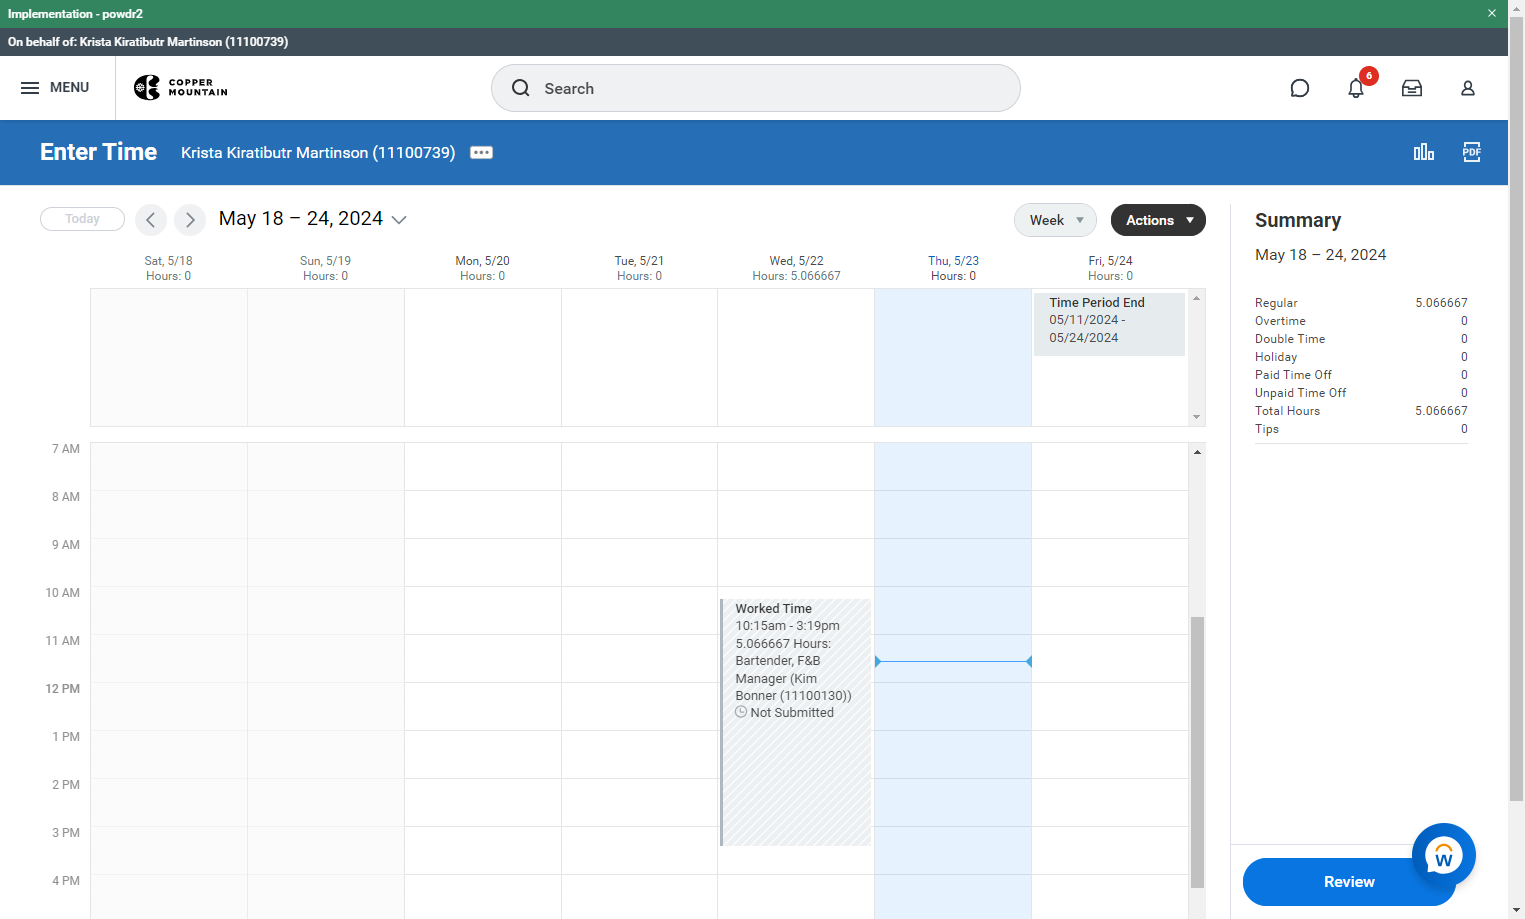This screenshot has width=1525, height=919.
Task: Click the Review button
Action: (1348, 882)
